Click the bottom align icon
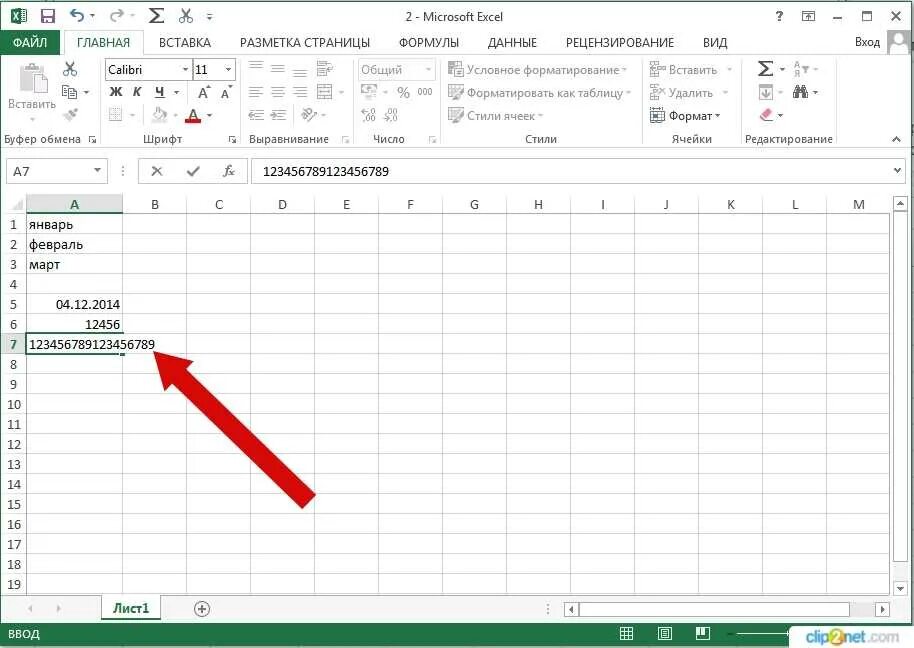The height and width of the screenshot is (648, 914). [300, 71]
